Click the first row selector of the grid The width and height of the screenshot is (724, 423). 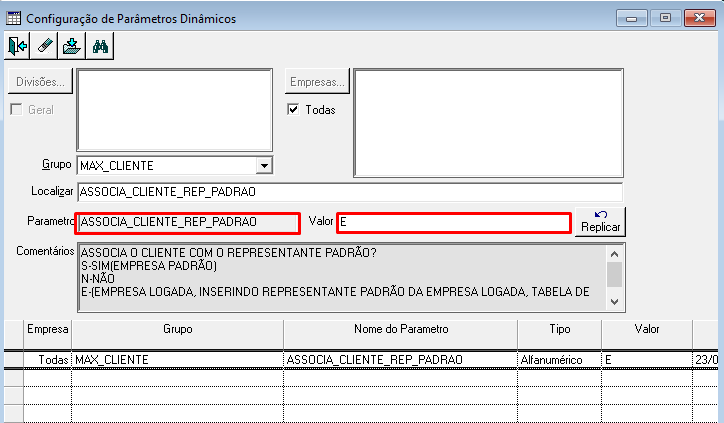pyautogui.click(x=14, y=360)
